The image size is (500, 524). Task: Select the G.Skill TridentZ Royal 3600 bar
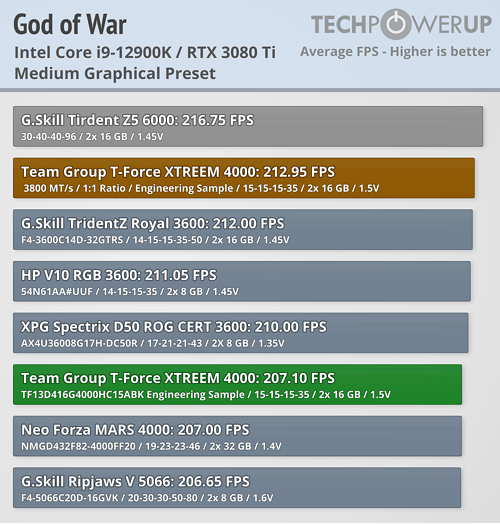(243, 230)
